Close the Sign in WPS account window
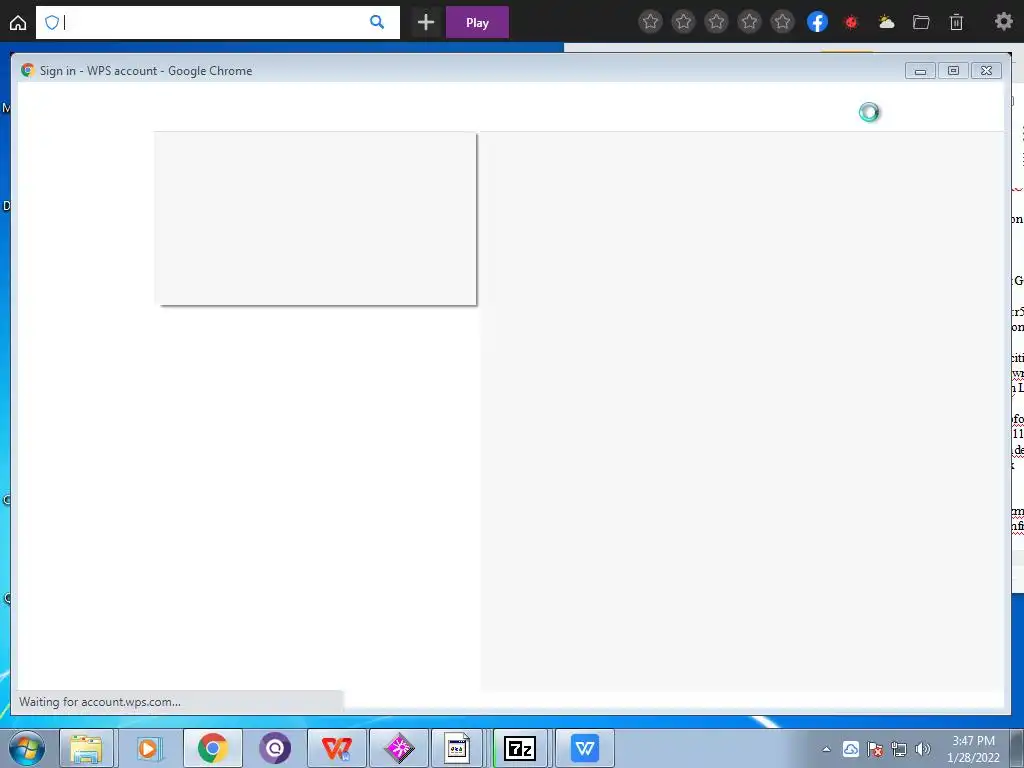 click(x=987, y=71)
